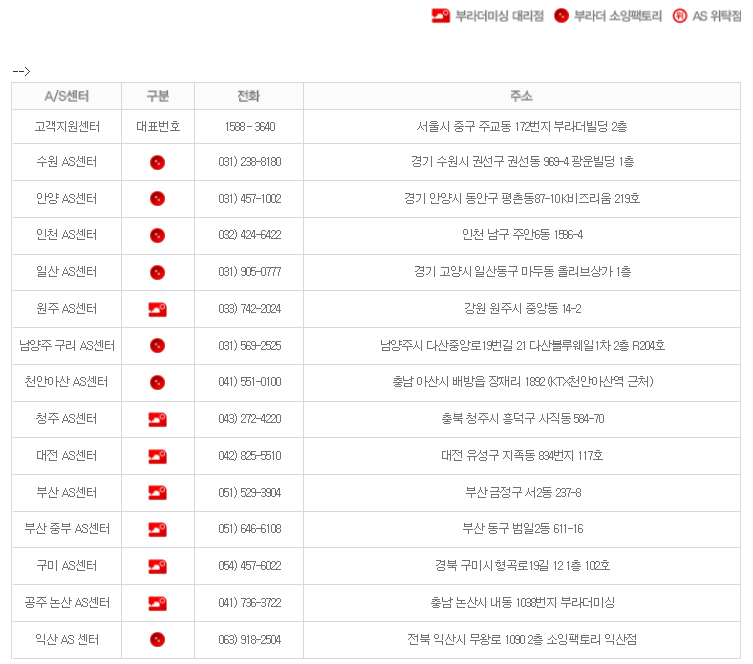Click the 전북 익산시 무왕로 address
Viewport: 753px width, 664px height.
coord(522,640)
